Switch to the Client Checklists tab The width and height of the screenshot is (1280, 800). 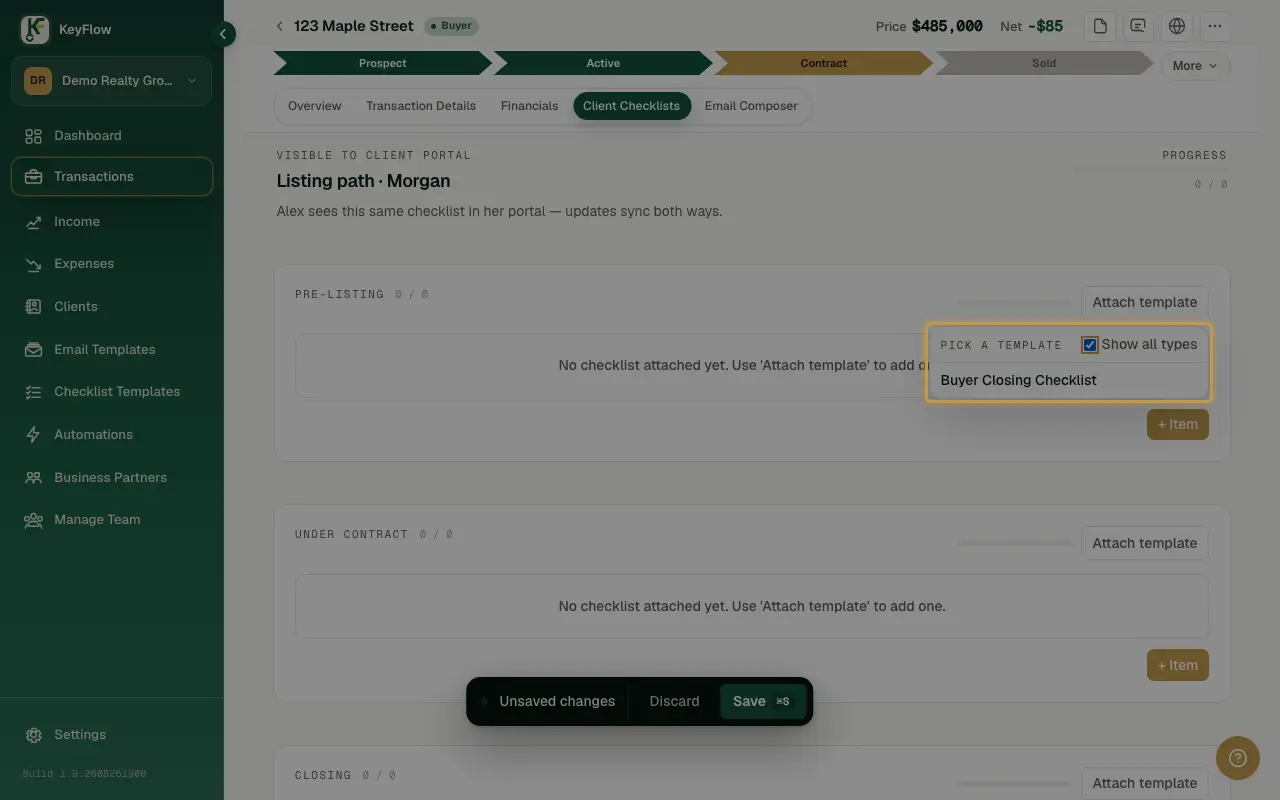pos(631,106)
